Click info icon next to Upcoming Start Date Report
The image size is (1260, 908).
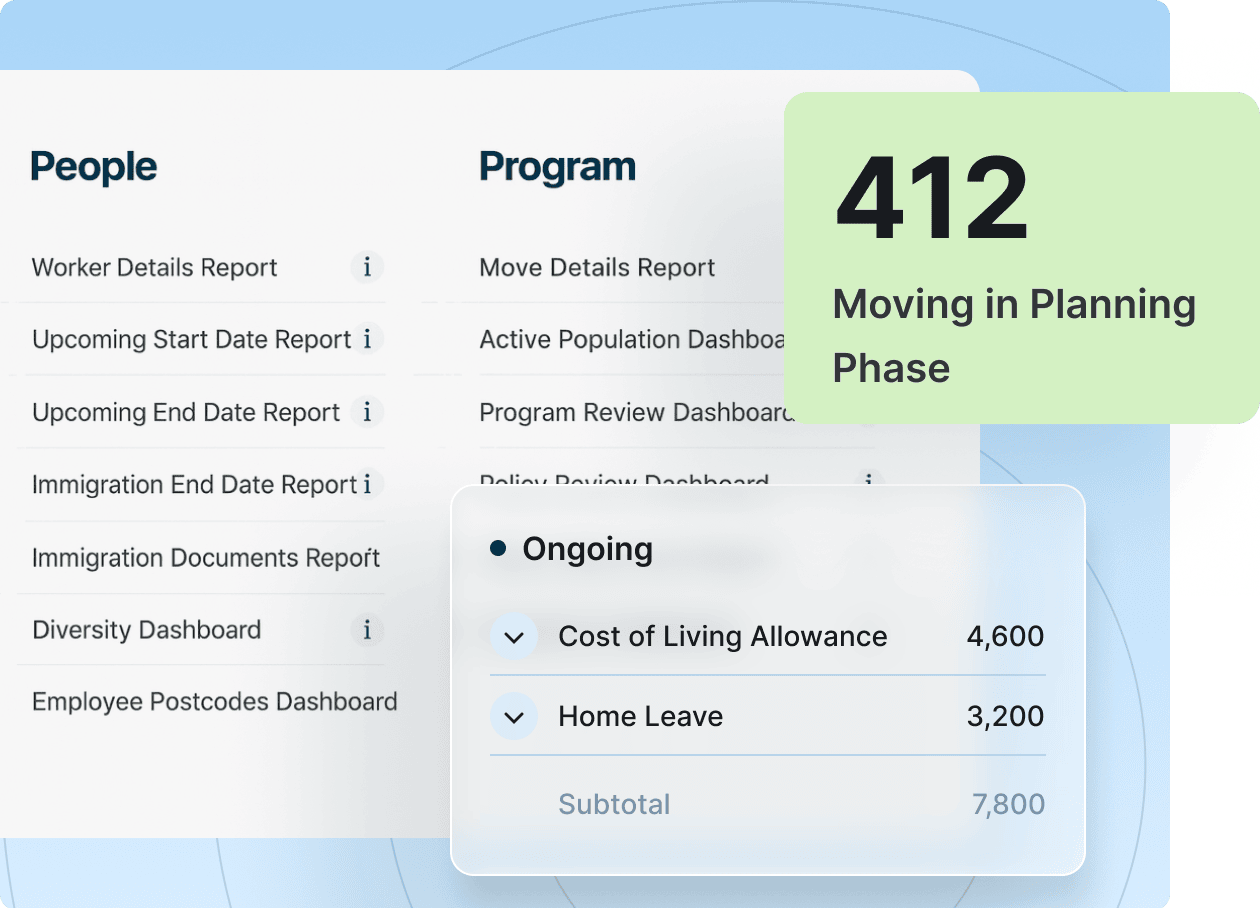pos(367,340)
